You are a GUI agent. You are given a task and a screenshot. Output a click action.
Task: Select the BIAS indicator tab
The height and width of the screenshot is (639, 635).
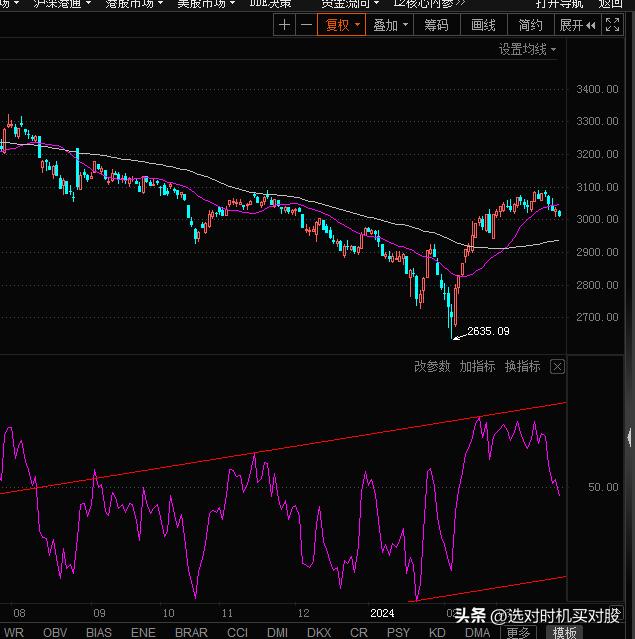[x=99, y=632]
